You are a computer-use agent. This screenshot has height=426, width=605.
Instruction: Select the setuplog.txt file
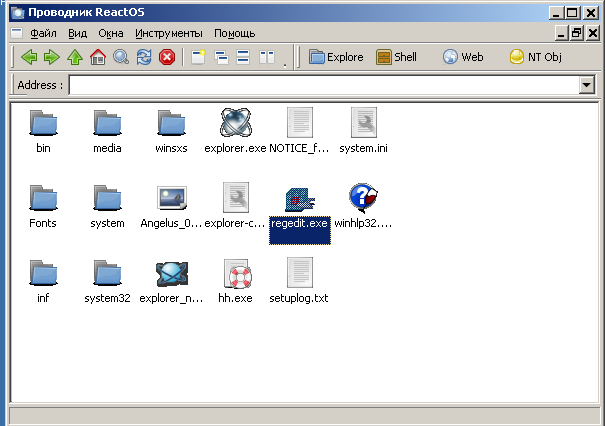tap(299, 282)
